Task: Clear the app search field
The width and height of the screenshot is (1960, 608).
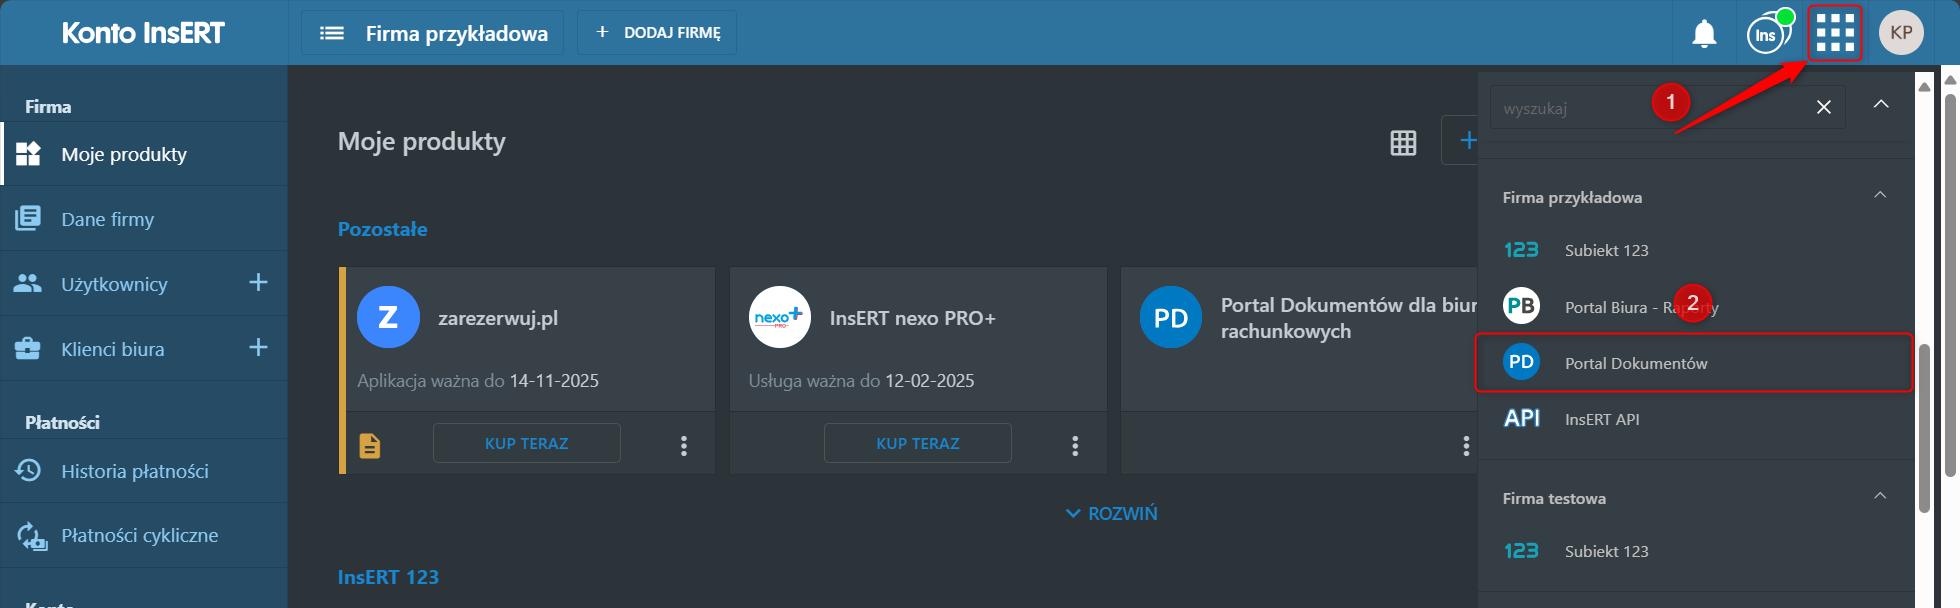Action: tap(1824, 107)
